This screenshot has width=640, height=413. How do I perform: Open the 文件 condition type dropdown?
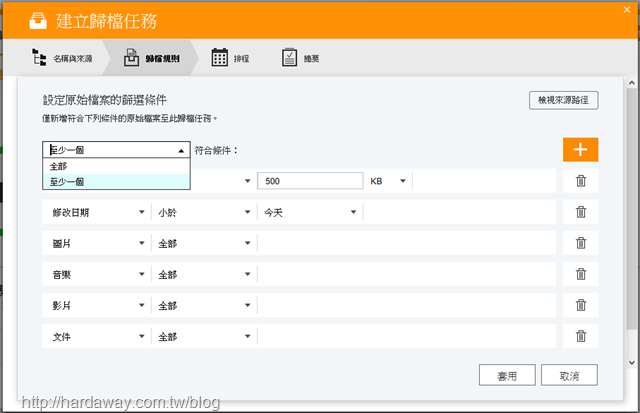[x=97, y=336]
